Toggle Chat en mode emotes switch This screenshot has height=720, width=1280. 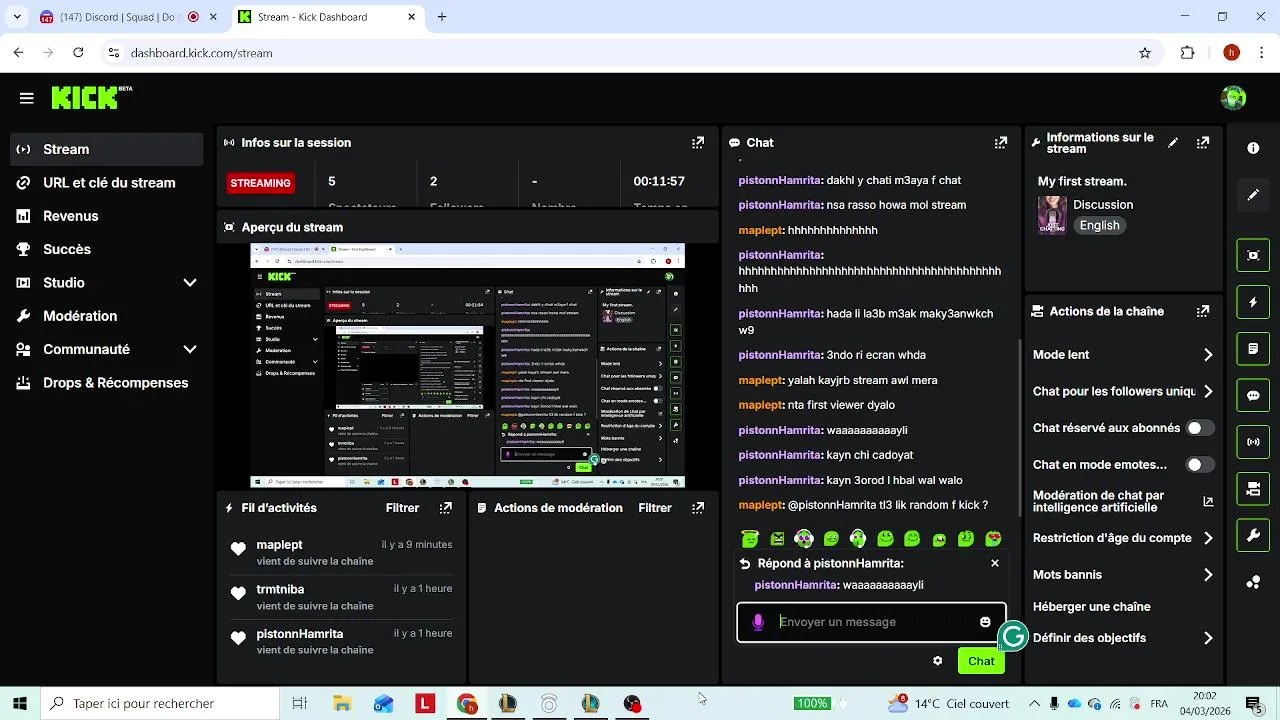point(1199,465)
